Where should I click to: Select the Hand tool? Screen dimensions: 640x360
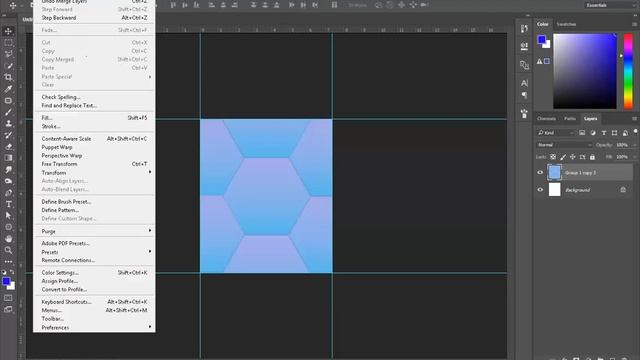click(8, 238)
